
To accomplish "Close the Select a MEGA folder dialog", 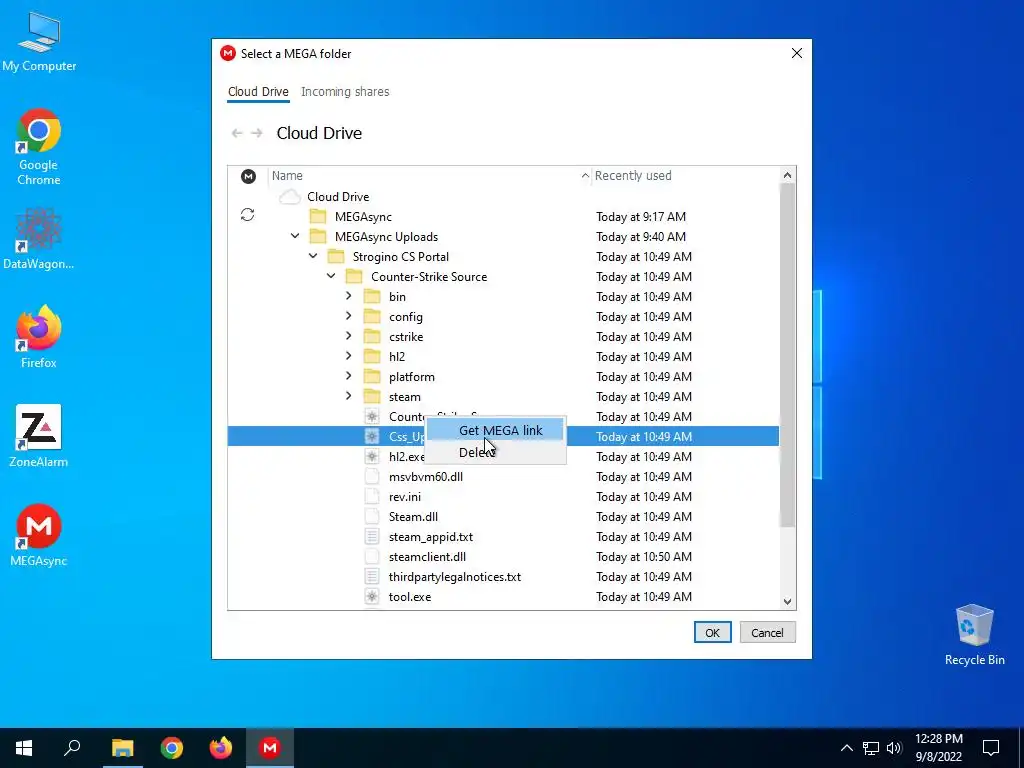I will coord(797,54).
